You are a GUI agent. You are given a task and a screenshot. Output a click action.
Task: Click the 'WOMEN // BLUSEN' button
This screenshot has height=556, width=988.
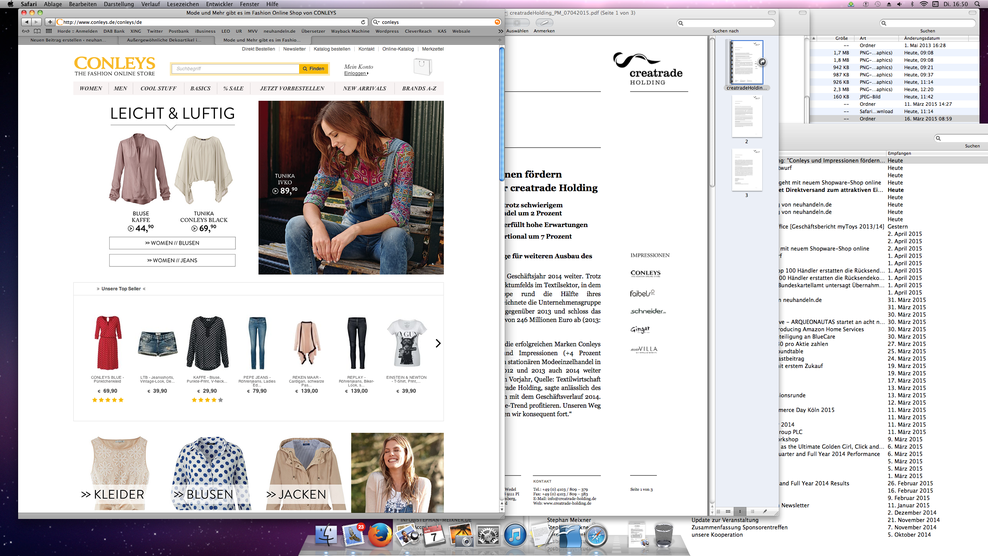[x=172, y=243]
